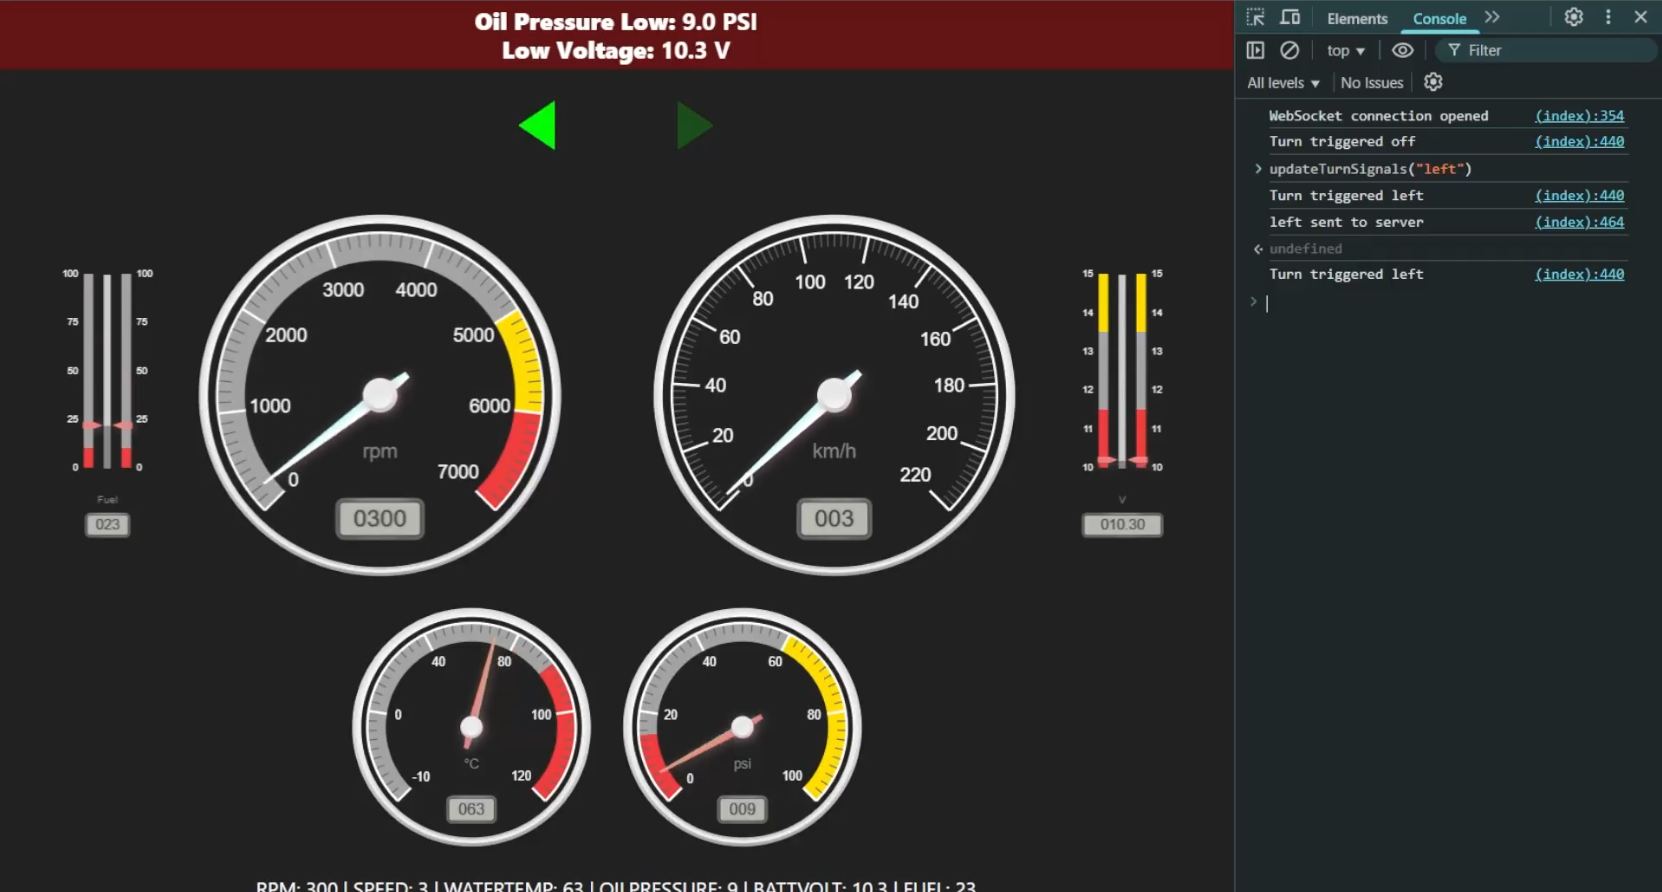Viewport: 1662px width, 892px height.
Task: Click the water temperature readout 063
Action: point(471,809)
